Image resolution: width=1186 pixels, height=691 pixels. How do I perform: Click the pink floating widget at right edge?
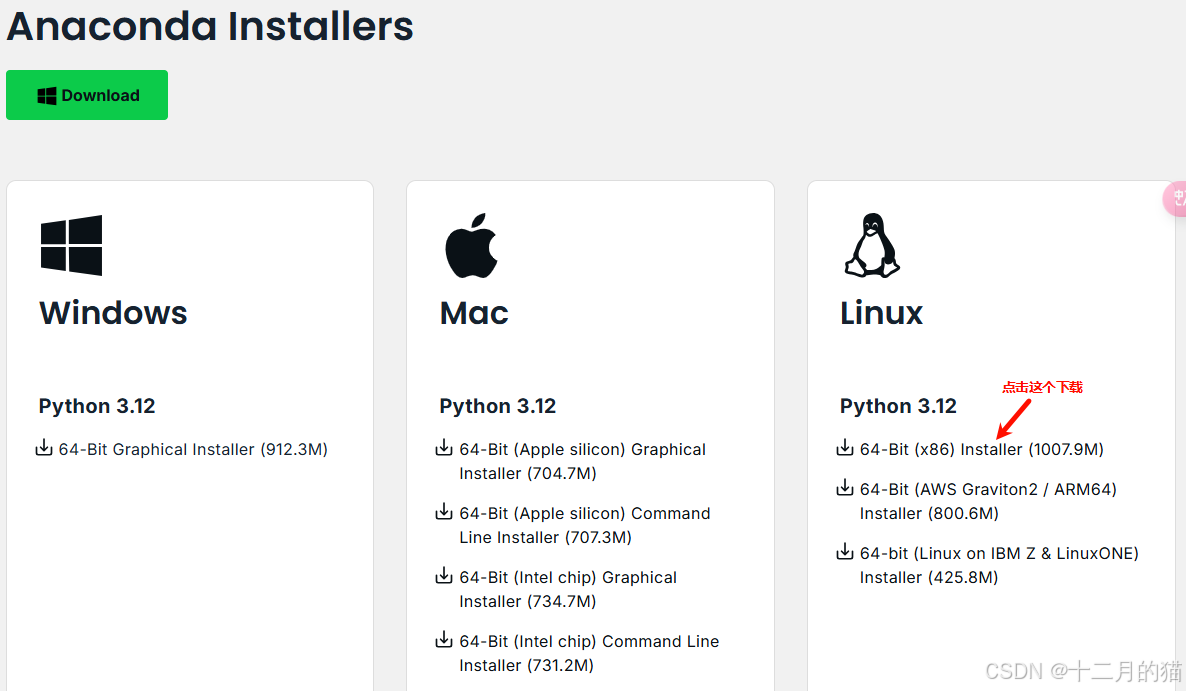click(1175, 199)
